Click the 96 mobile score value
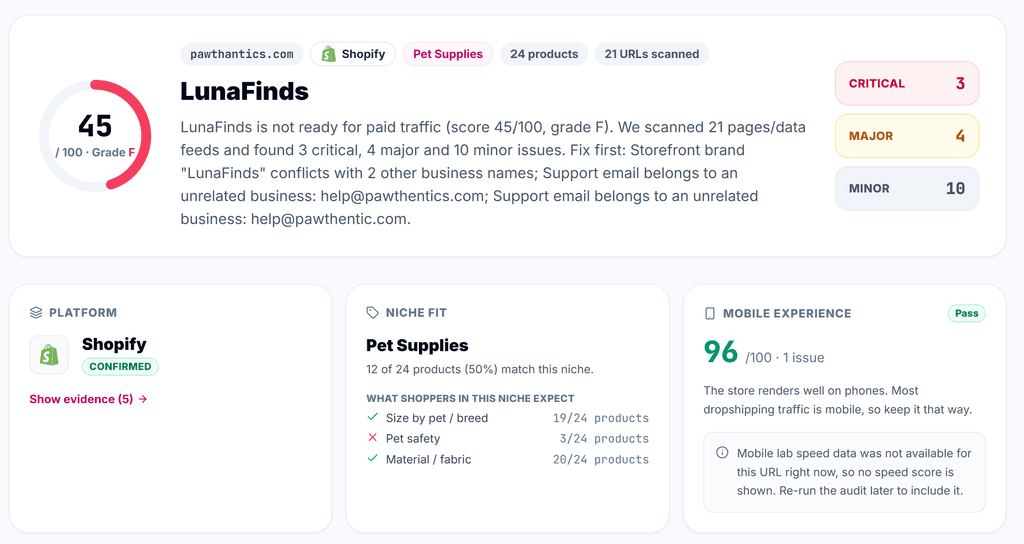The height and width of the screenshot is (544, 1024). pyautogui.click(x=721, y=352)
